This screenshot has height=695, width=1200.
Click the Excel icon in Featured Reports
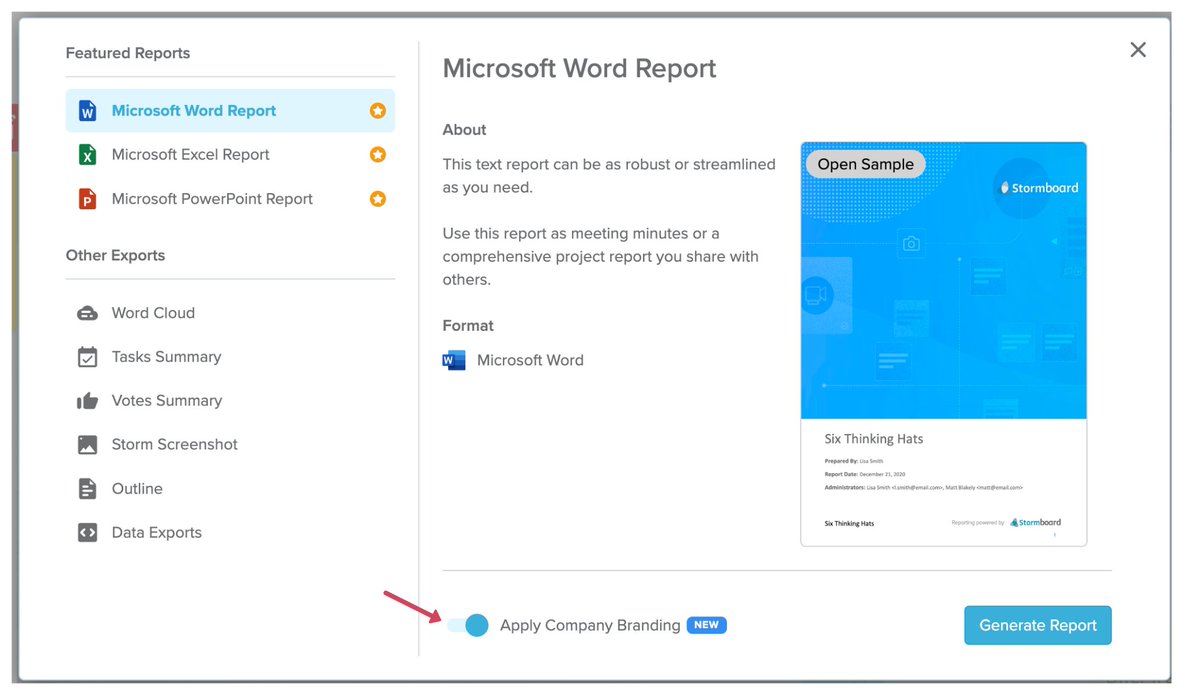pyautogui.click(x=89, y=154)
